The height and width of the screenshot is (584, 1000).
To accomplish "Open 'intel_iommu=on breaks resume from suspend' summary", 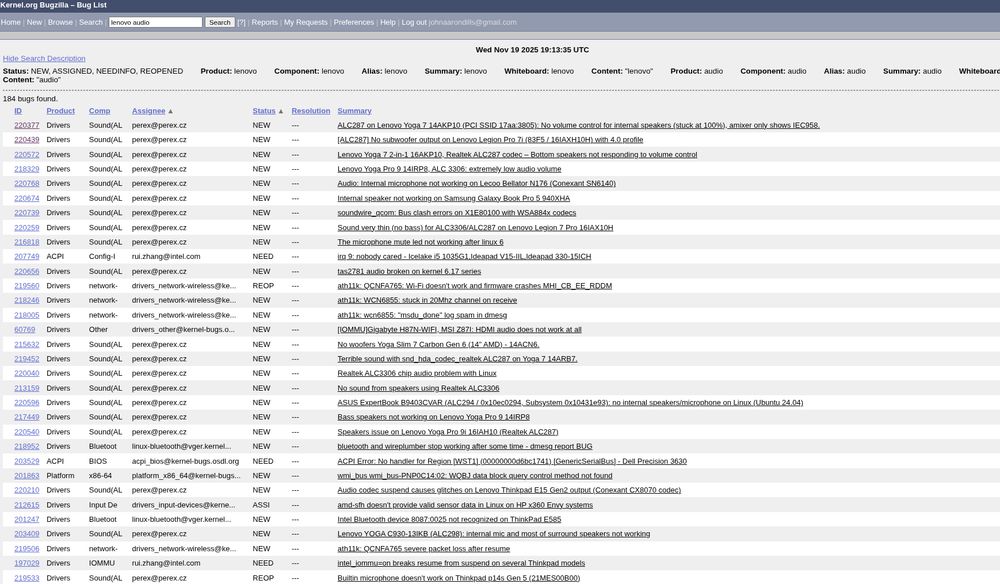I will coord(461,563).
